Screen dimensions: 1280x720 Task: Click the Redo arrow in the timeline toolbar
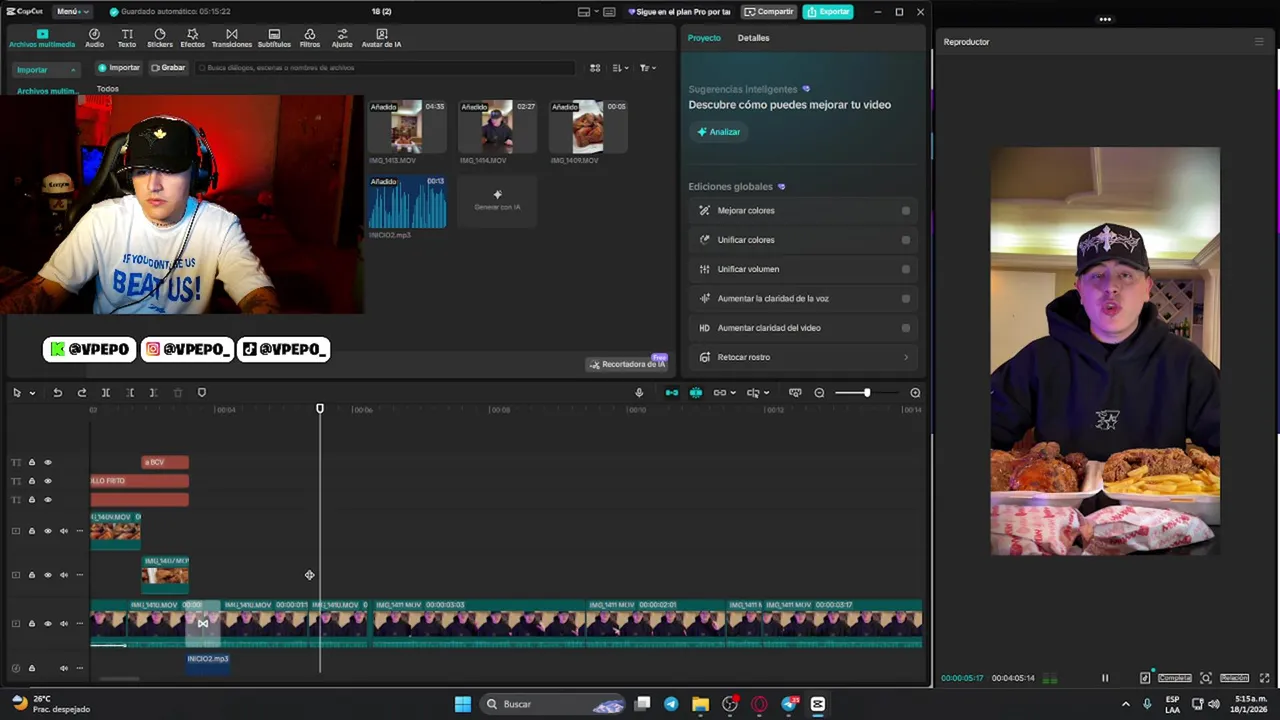click(x=82, y=393)
